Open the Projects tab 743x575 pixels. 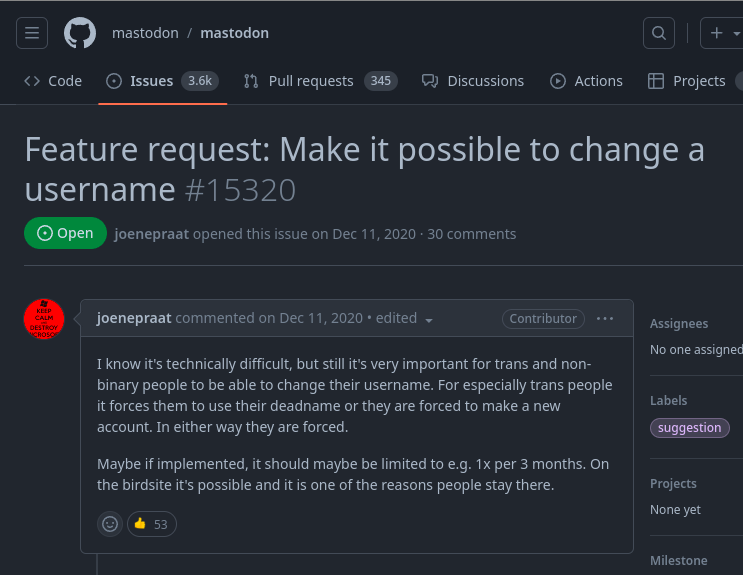pos(687,81)
